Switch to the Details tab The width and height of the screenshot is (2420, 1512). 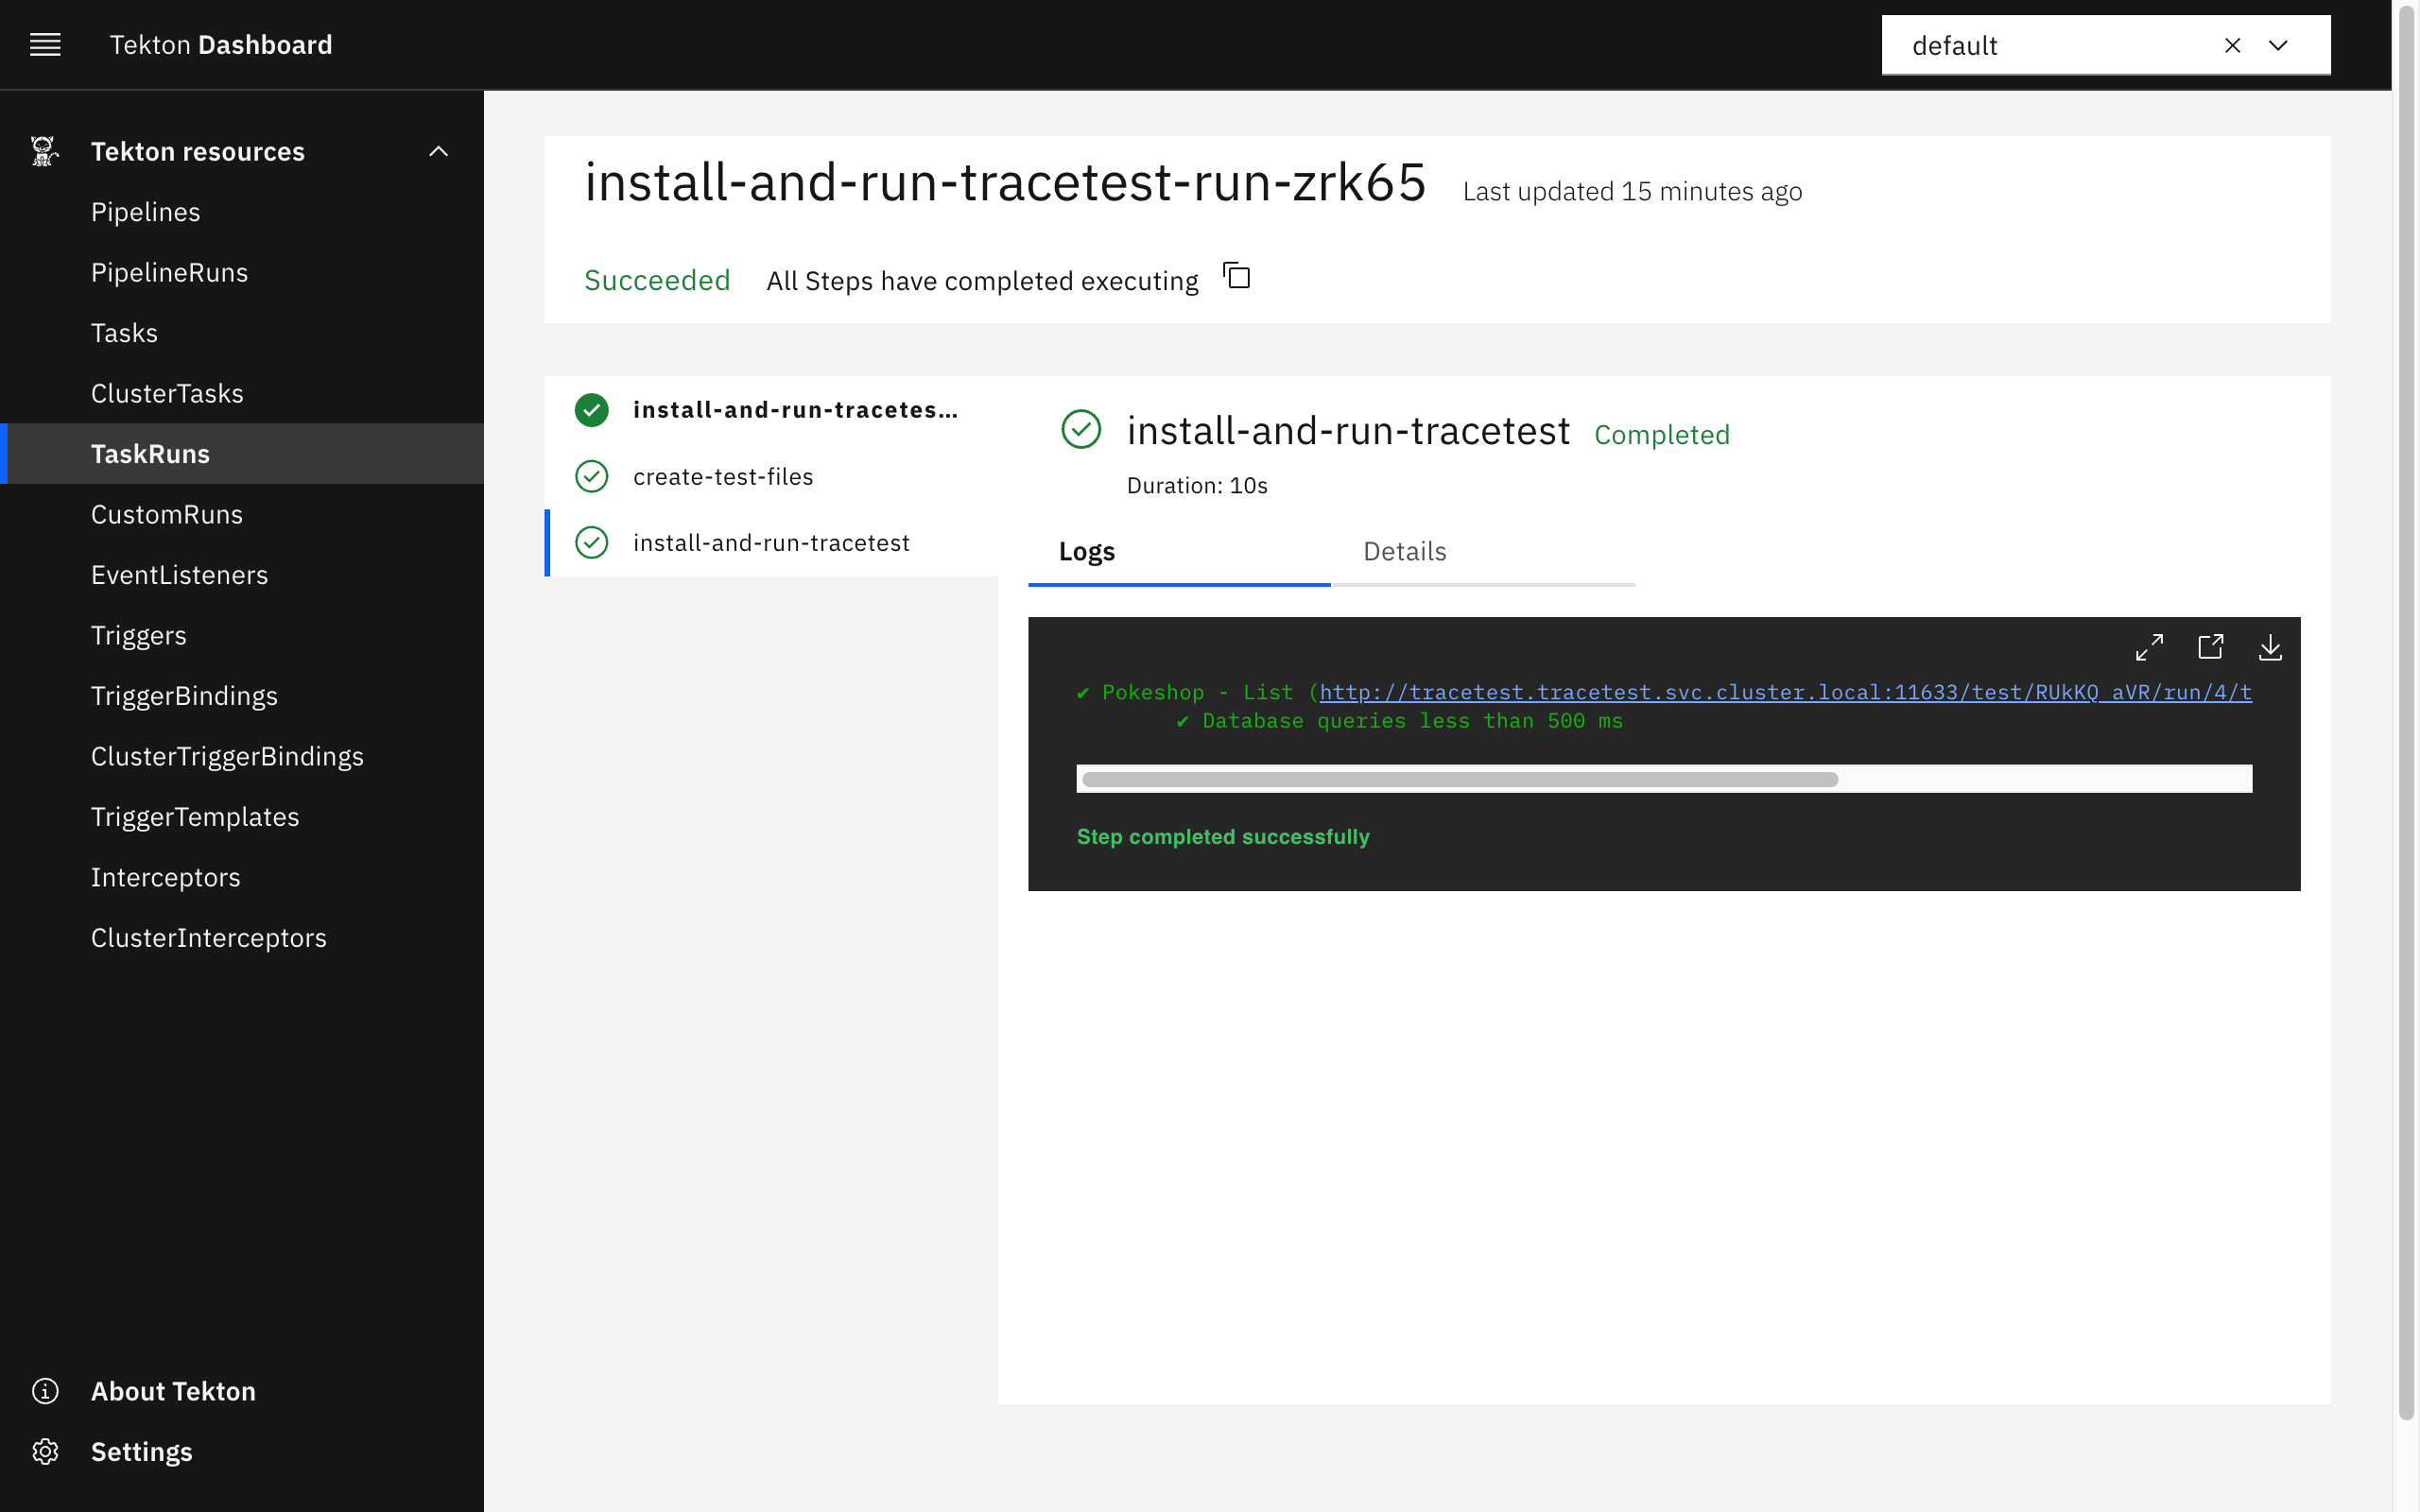1404,551
